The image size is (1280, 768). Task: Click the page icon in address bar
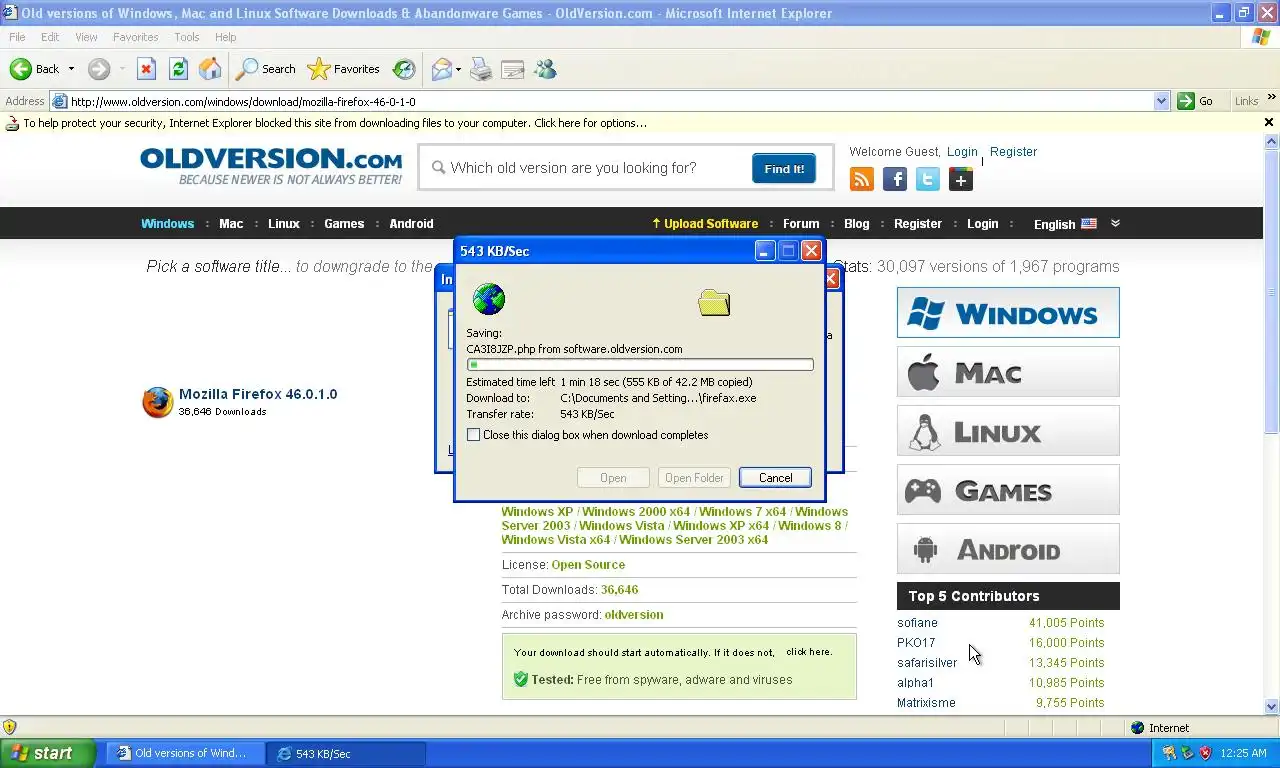pyautogui.click(x=60, y=101)
